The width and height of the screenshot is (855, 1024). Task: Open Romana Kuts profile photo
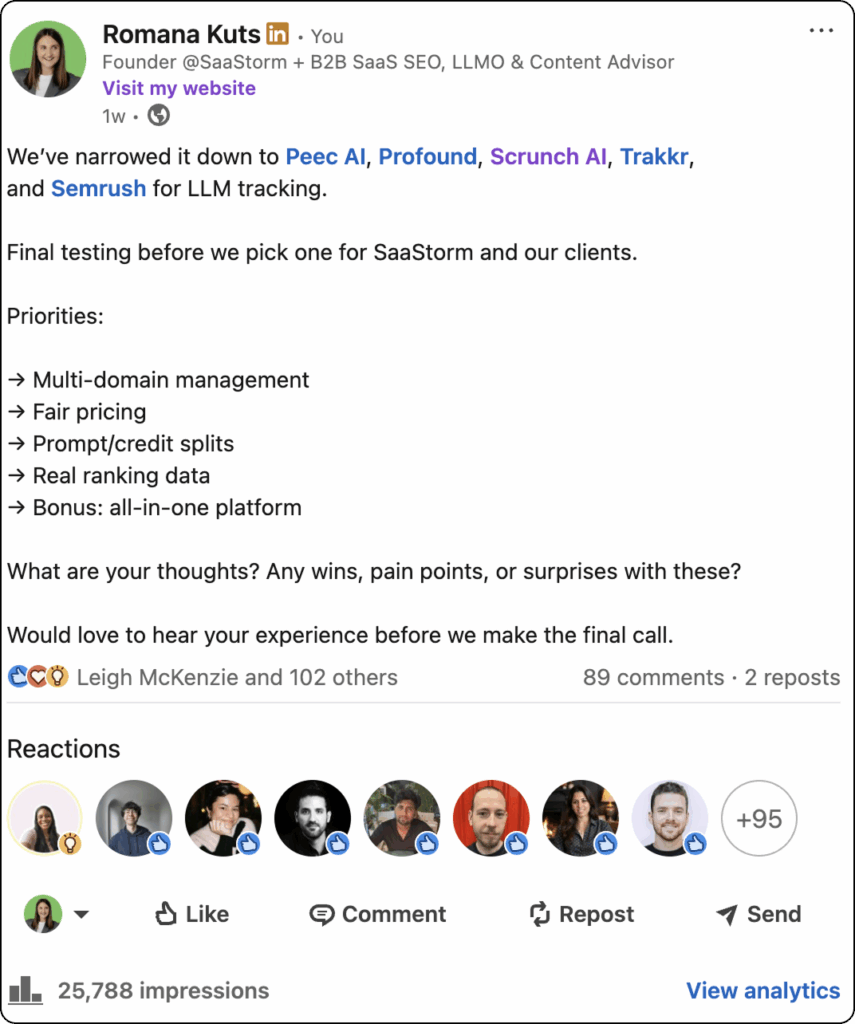pyautogui.click(x=48, y=59)
